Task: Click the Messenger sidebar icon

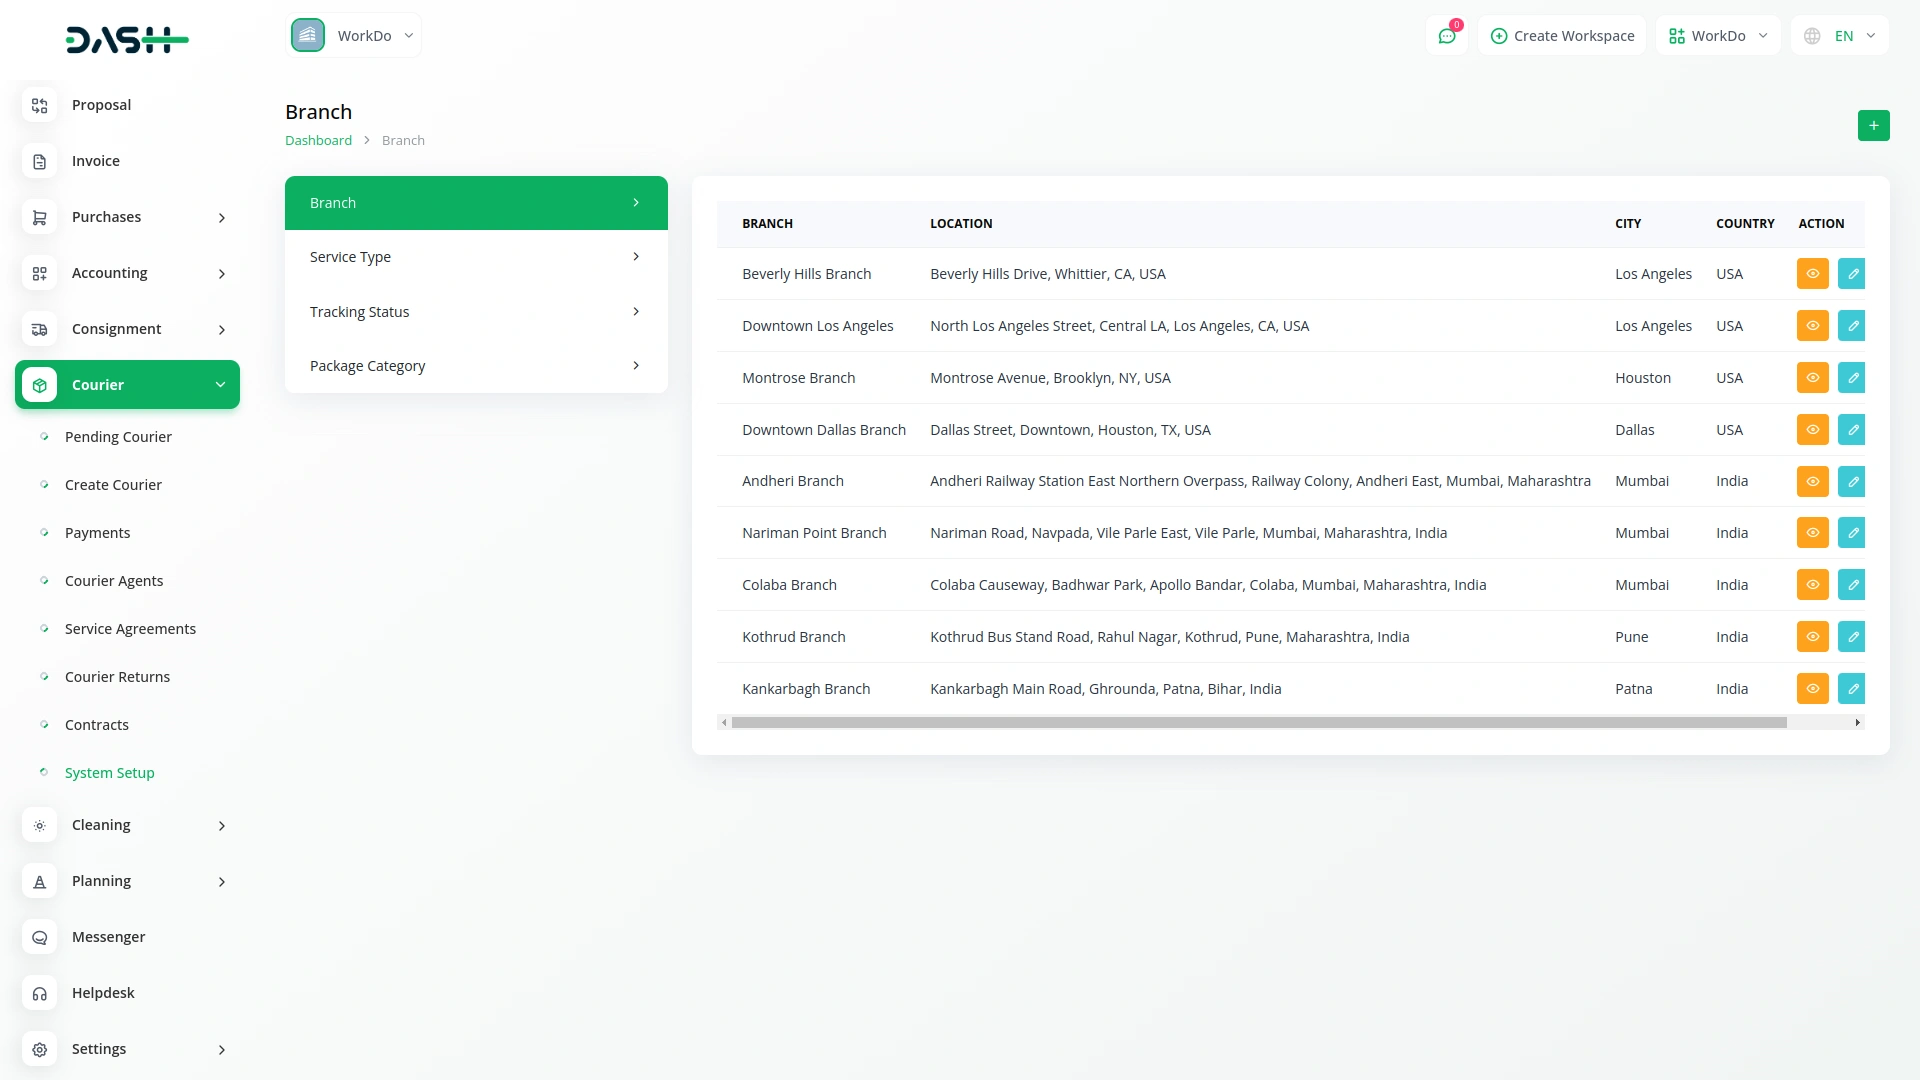Action: click(x=40, y=937)
